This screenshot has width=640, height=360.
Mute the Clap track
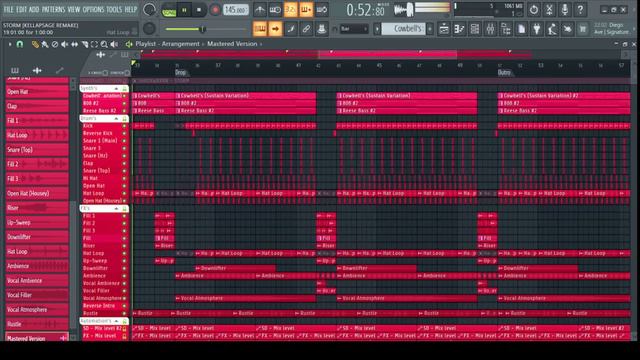pos(124,163)
